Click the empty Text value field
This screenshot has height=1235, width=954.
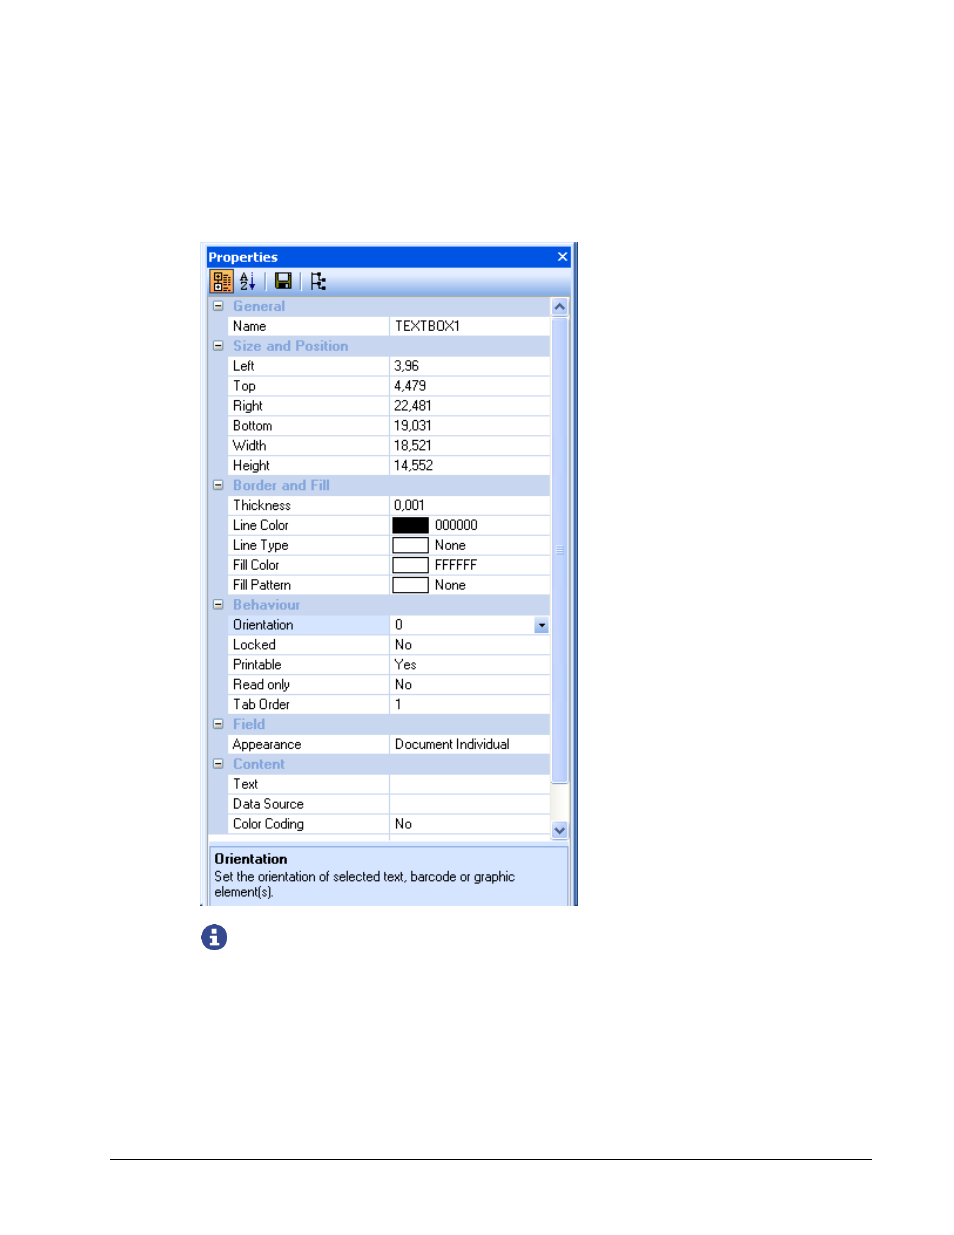(x=470, y=784)
